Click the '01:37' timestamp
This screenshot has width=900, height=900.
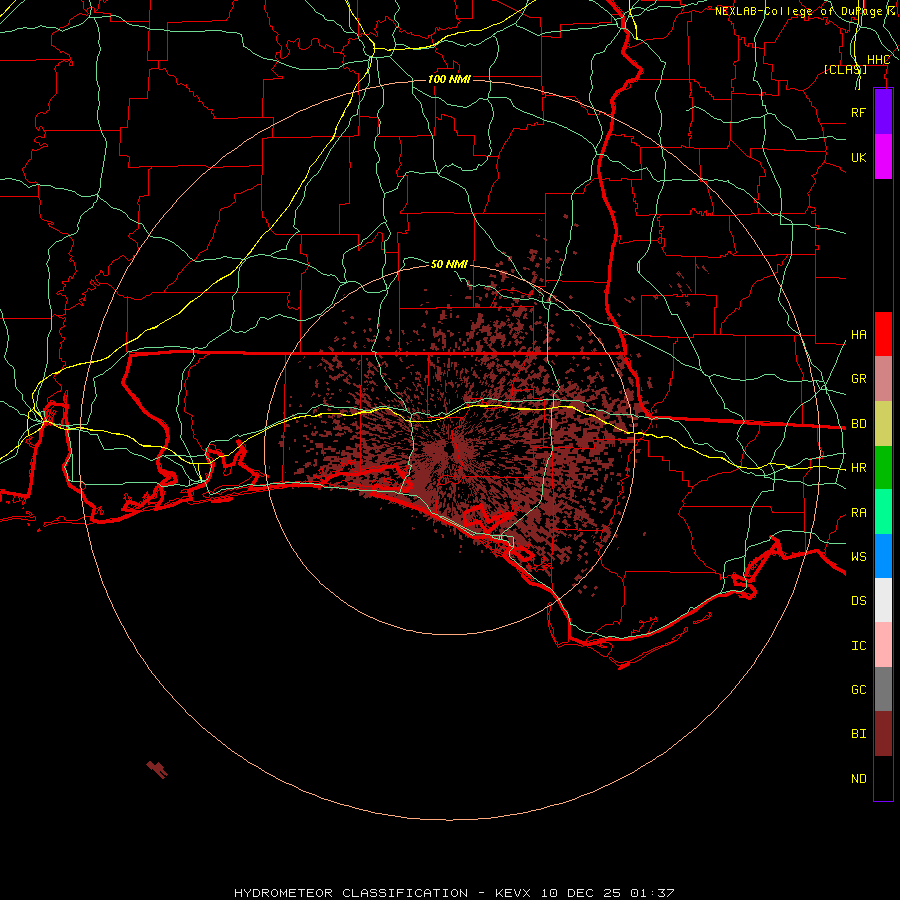click(651, 893)
